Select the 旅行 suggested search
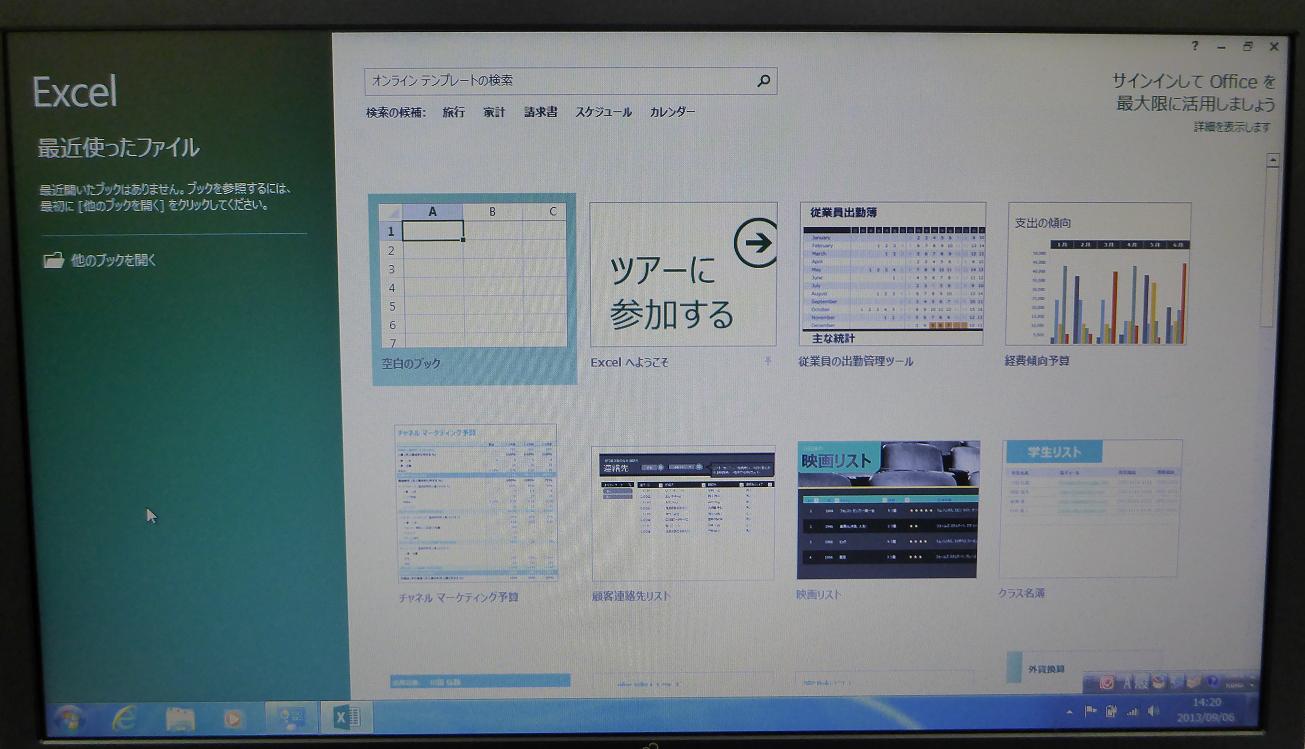 pyautogui.click(x=454, y=113)
